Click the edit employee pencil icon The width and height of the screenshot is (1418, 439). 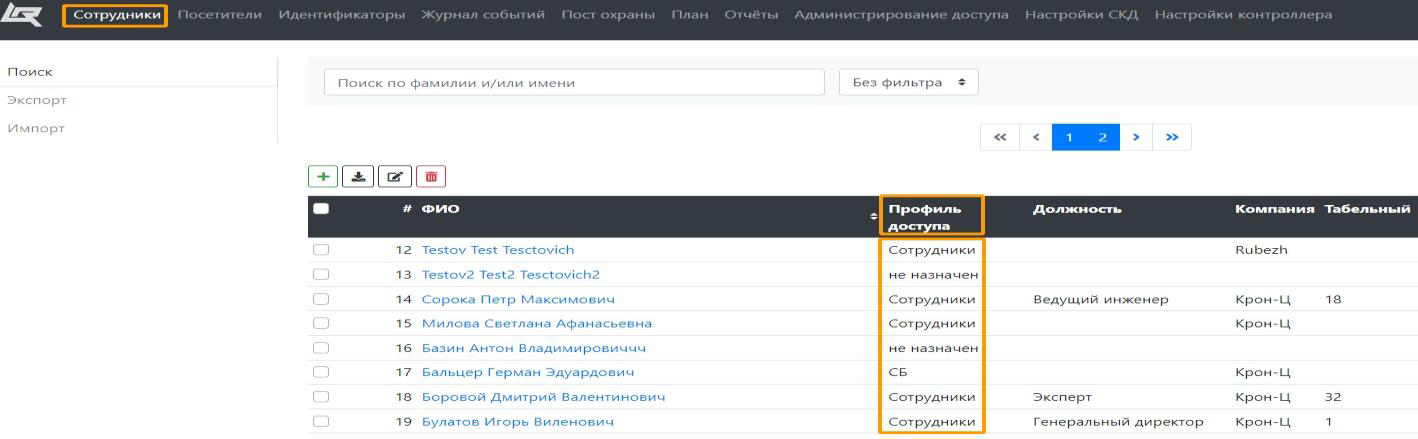(393, 177)
